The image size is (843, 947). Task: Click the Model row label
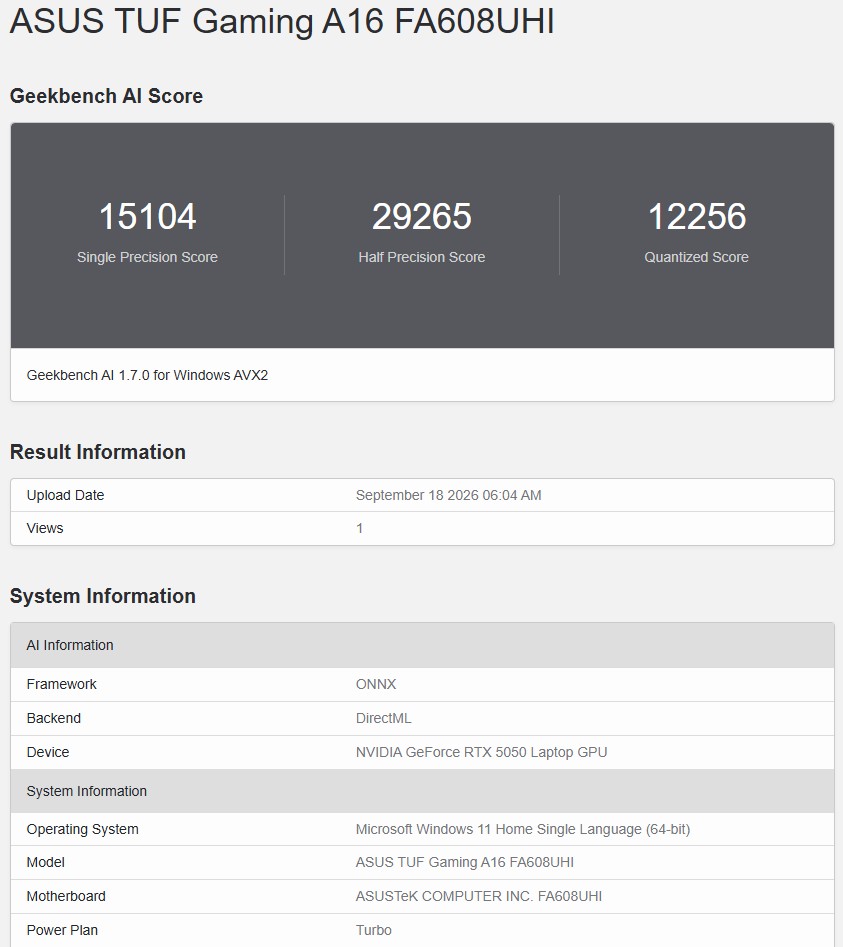(x=45, y=862)
